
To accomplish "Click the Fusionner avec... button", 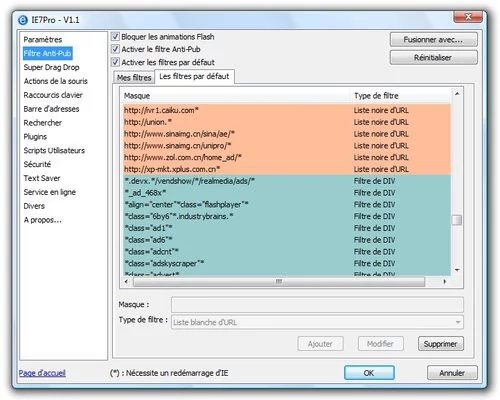I will (433, 40).
